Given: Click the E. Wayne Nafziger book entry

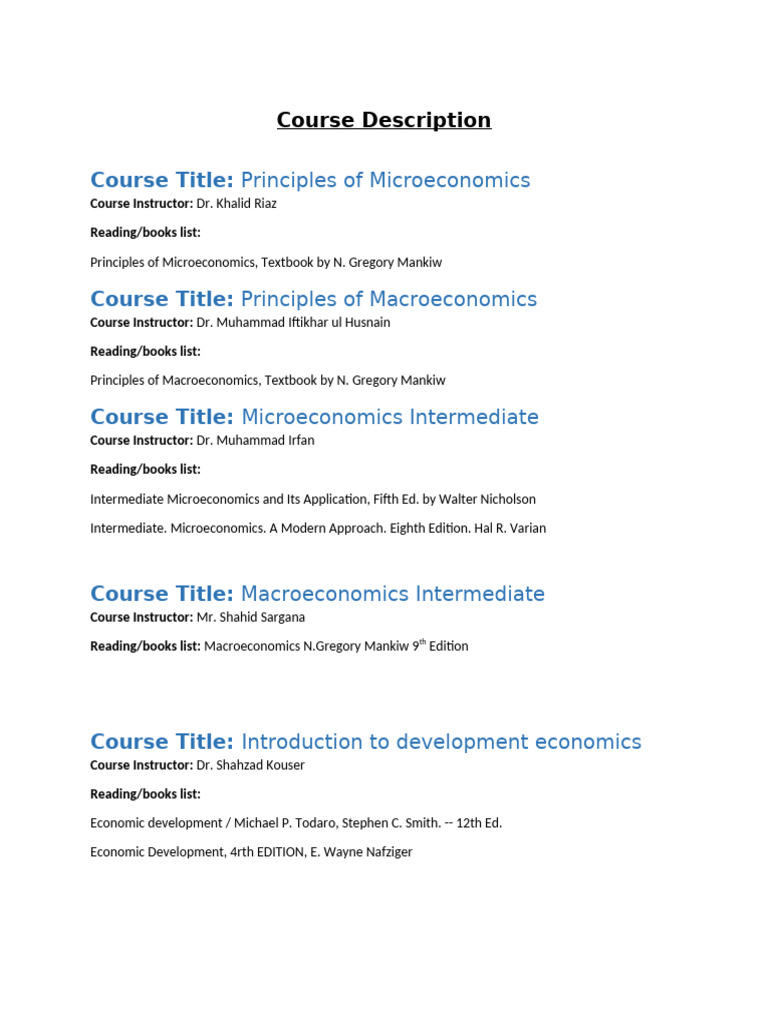Looking at the screenshot, I should pyautogui.click(x=251, y=852).
